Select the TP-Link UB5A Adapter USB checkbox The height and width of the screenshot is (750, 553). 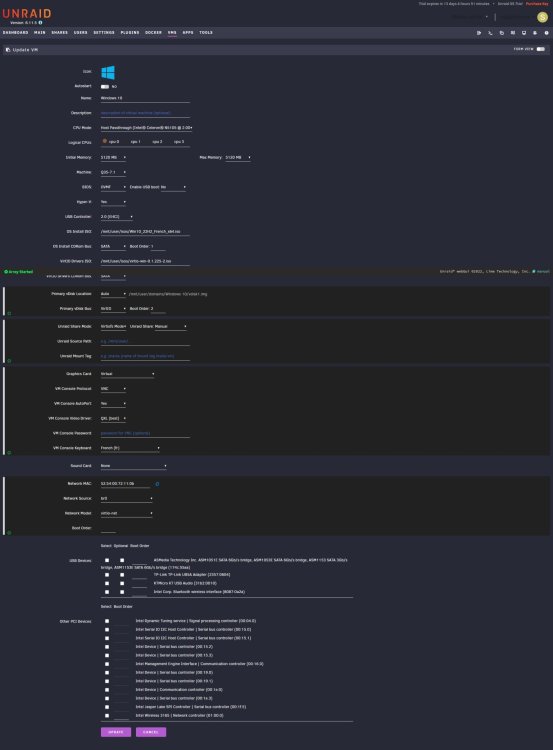pyautogui.click(x=107, y=575)
